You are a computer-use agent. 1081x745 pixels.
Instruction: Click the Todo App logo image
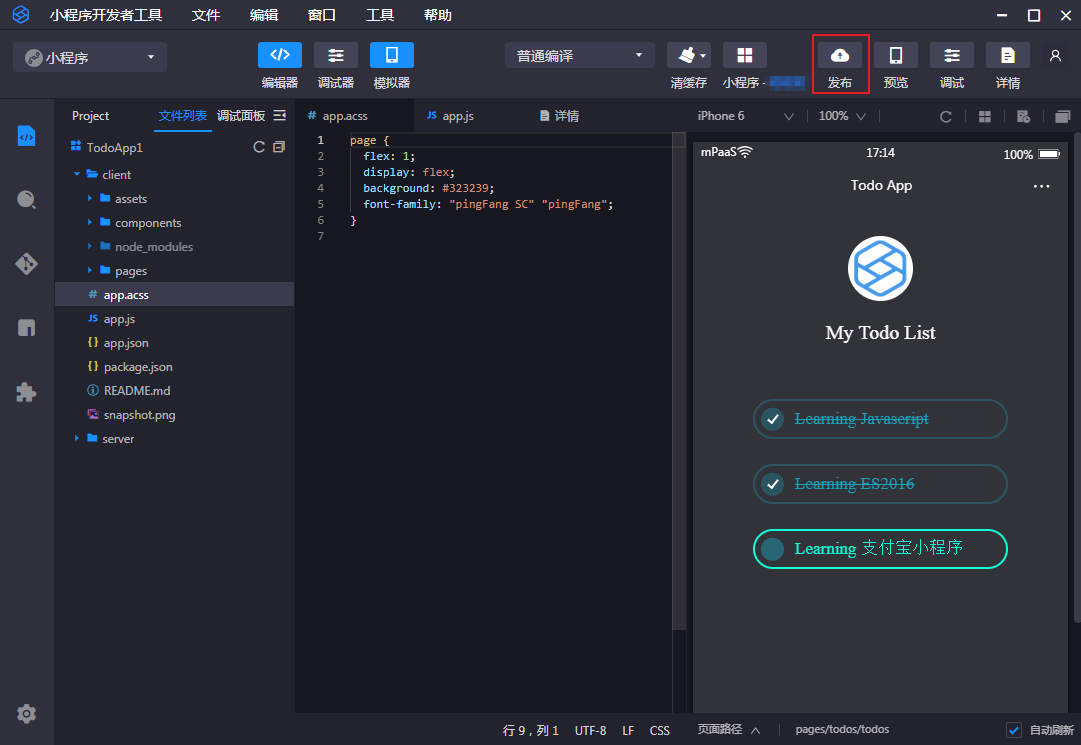pyautogui.click(x=880, y=269)
